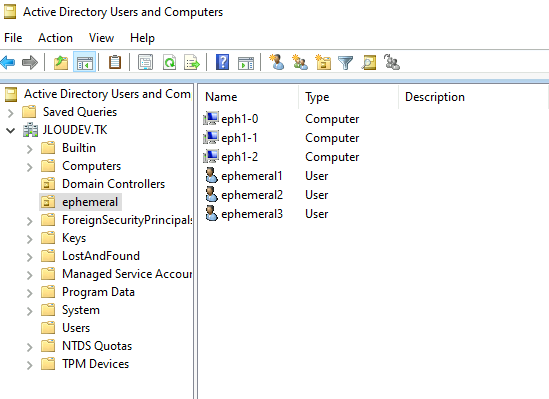This screenshot has height=399, width=549.
Task: Click the Filter options funnel icon
Action: [x=345, y=63]
